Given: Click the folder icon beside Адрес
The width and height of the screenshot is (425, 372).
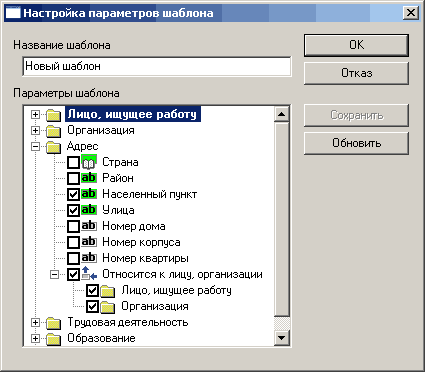Looking at the screenshot, I should tap(53, 147).
